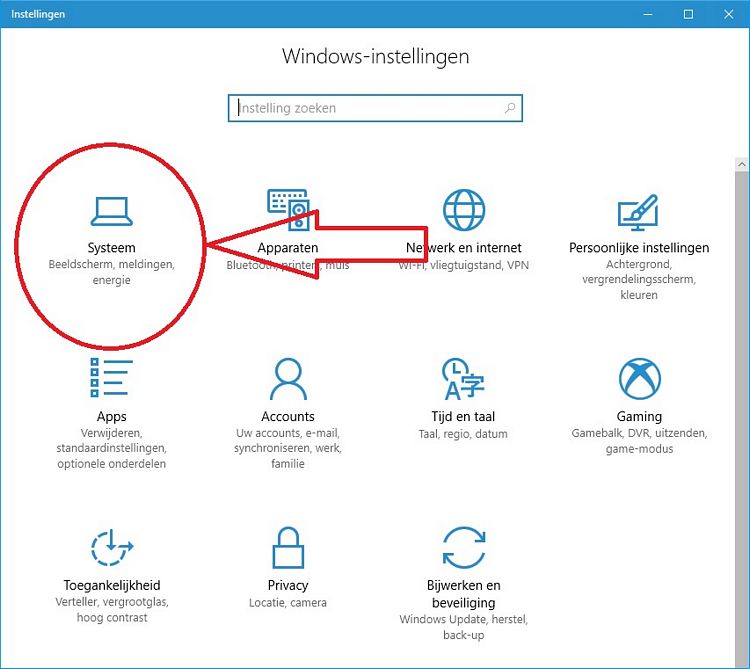Click the magnifier icon in search box
Screen dimensions: 750x669
pos(510,108)
